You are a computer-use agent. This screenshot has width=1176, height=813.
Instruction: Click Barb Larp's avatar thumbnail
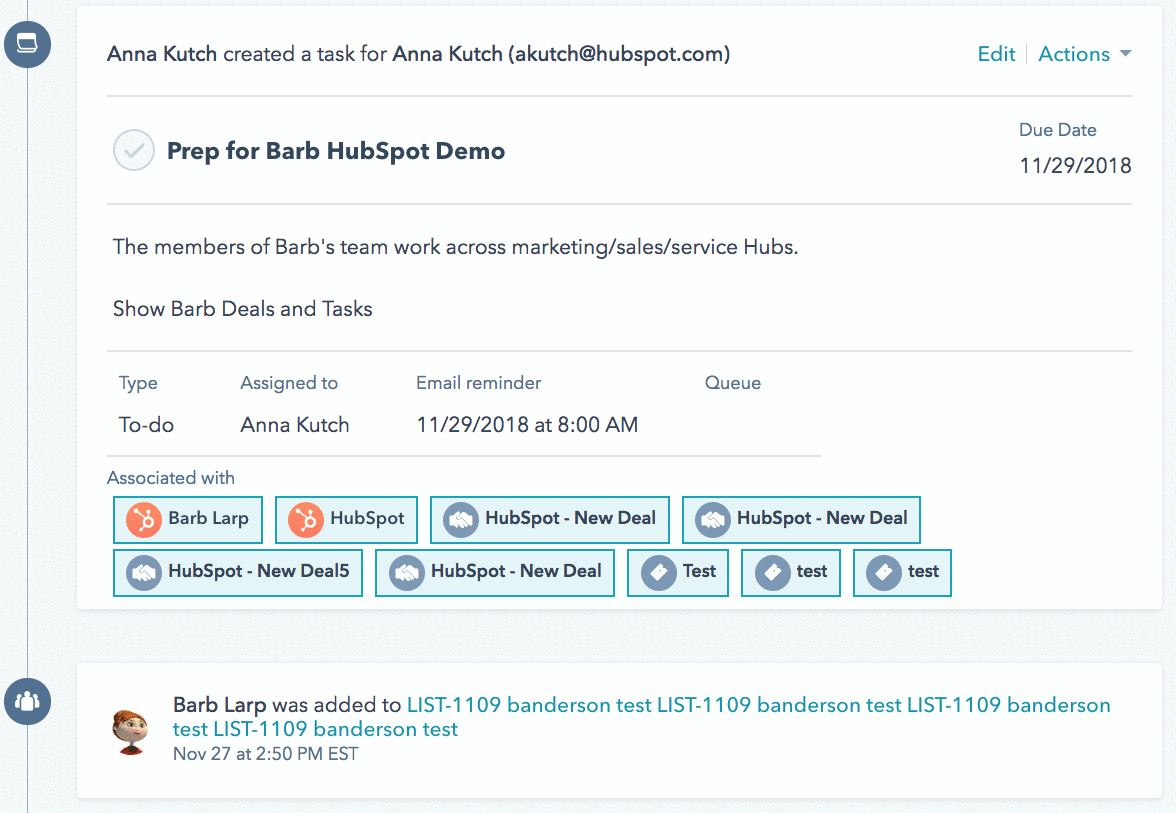coord(131,730)
